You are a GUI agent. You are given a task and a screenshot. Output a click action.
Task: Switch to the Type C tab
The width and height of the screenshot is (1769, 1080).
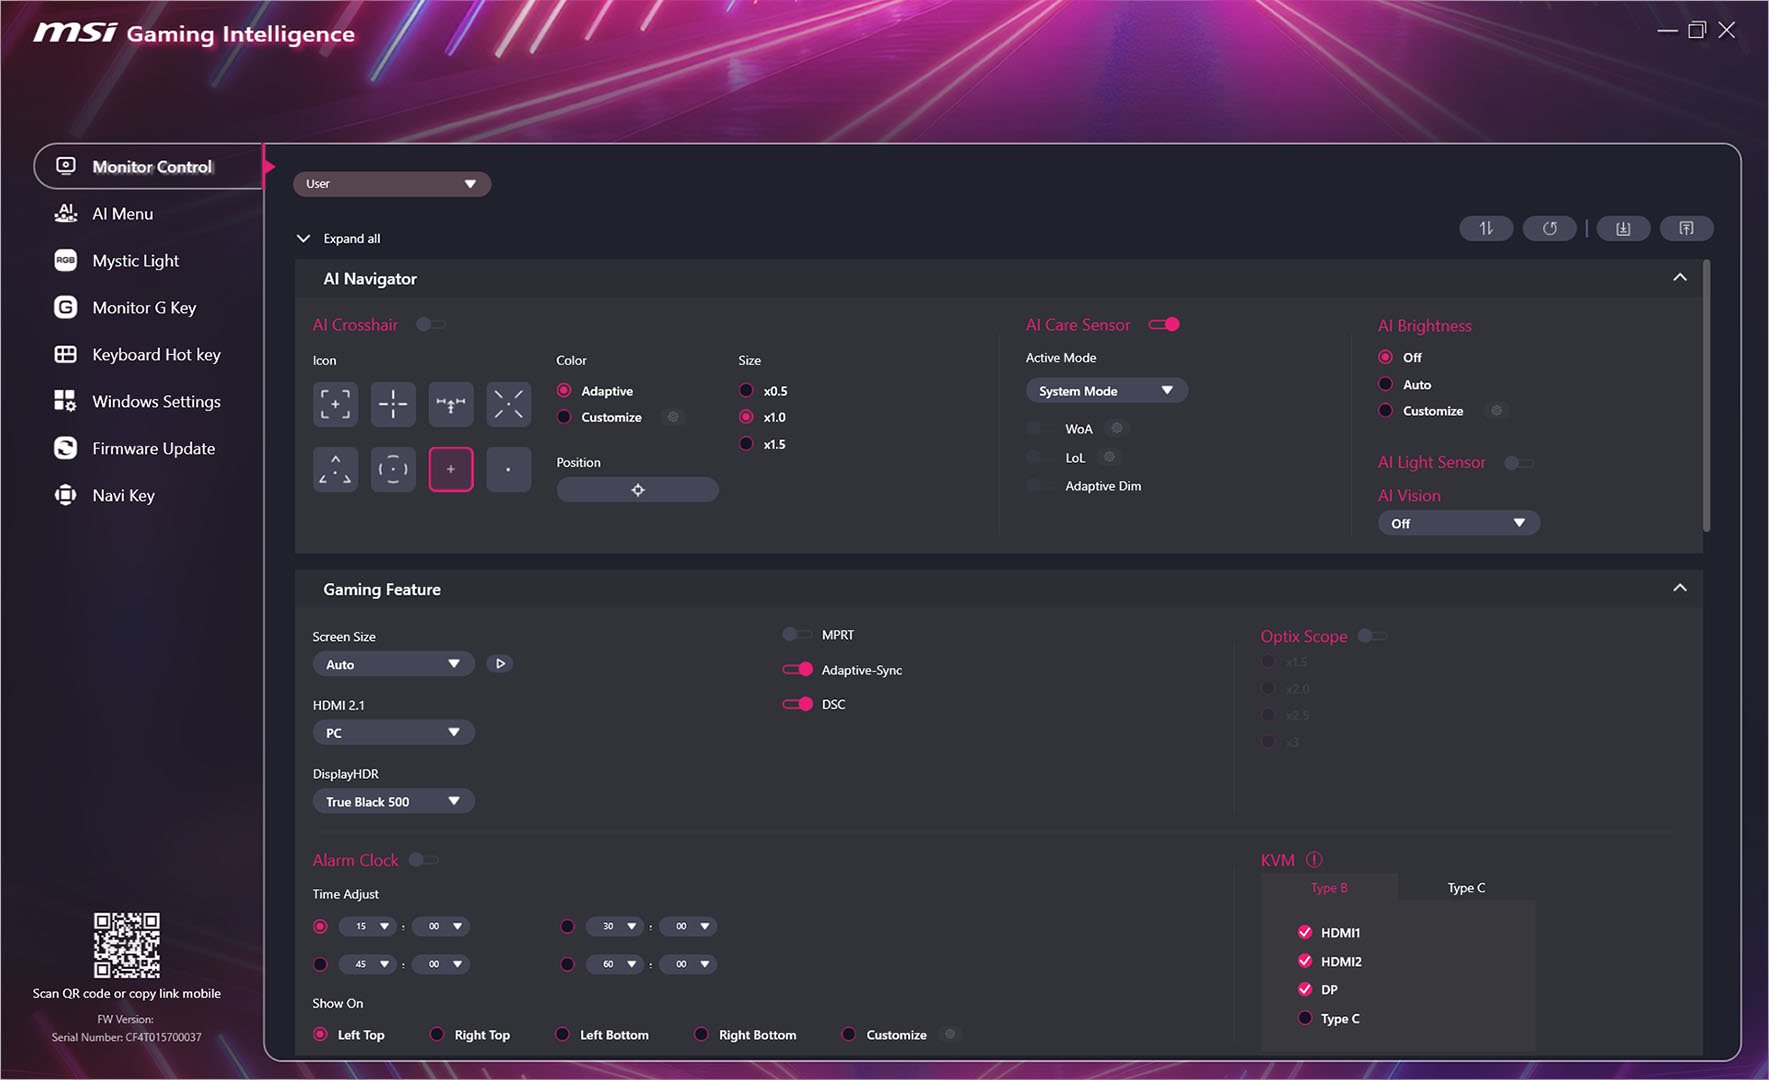[x=1465, y=888]
